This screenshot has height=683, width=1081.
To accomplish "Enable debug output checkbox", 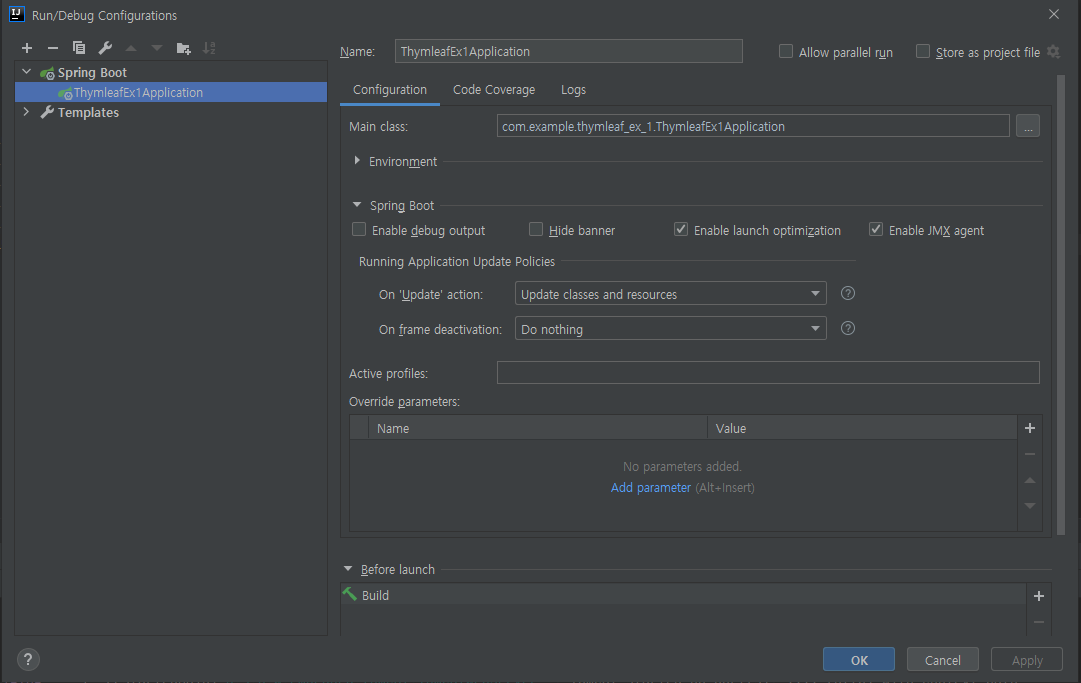I will pyautogui.click(x=358, y=230).
